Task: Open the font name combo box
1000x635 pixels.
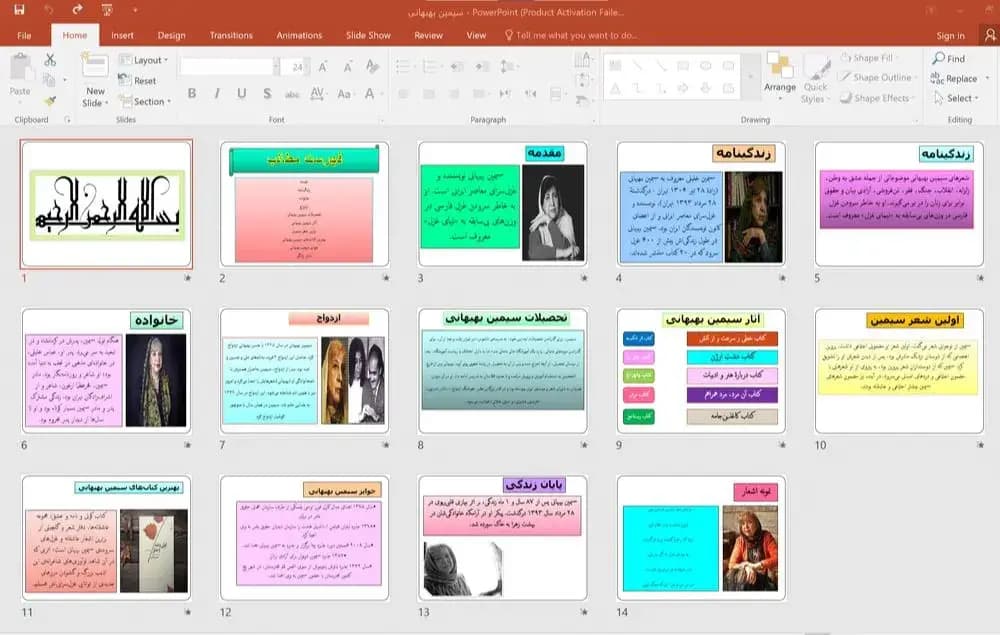Action: (x=230, y=66)
